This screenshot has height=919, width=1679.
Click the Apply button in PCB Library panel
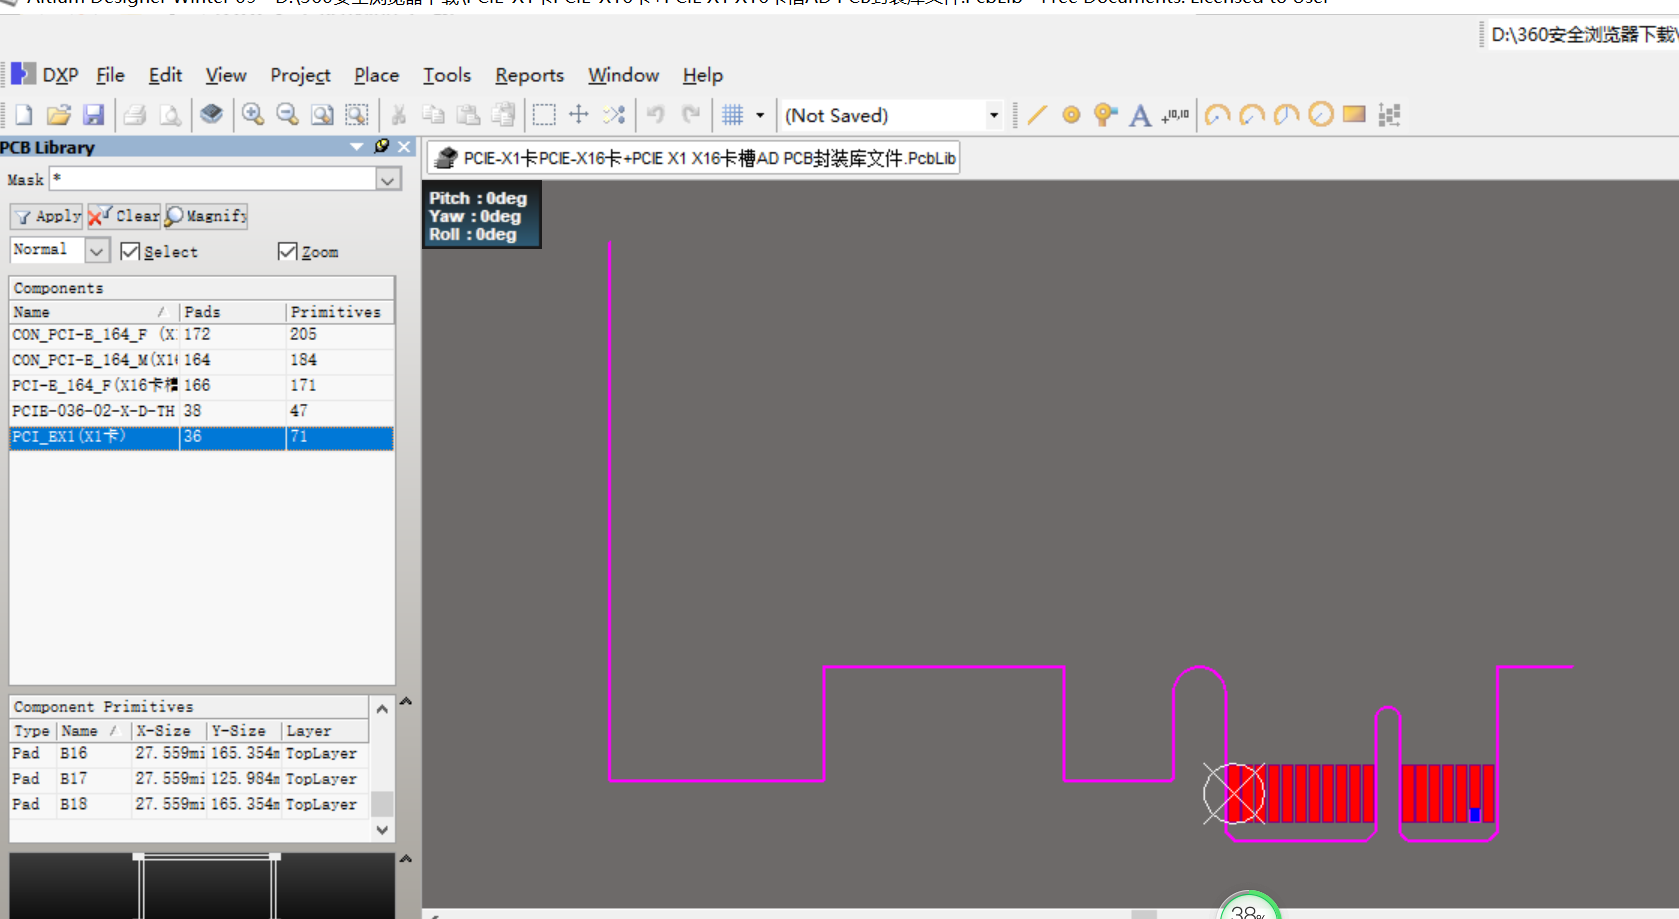45,216
